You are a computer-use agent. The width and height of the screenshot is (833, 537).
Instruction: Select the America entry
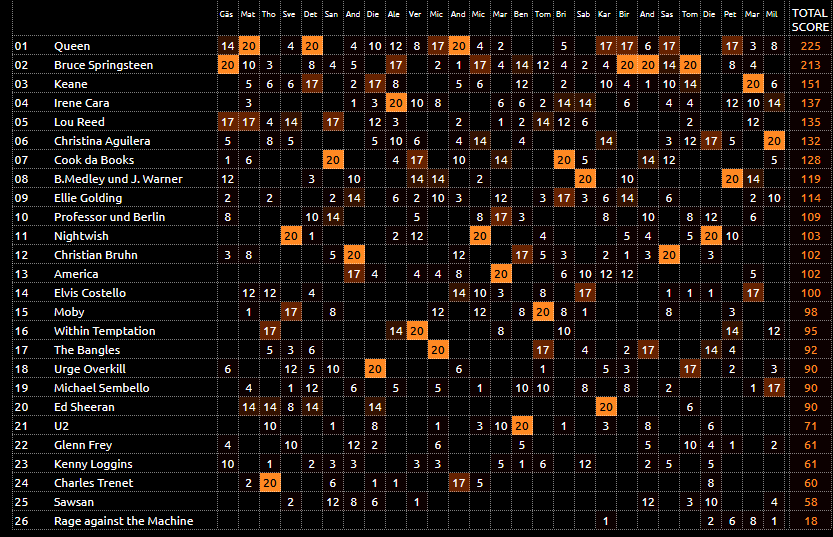76,274
